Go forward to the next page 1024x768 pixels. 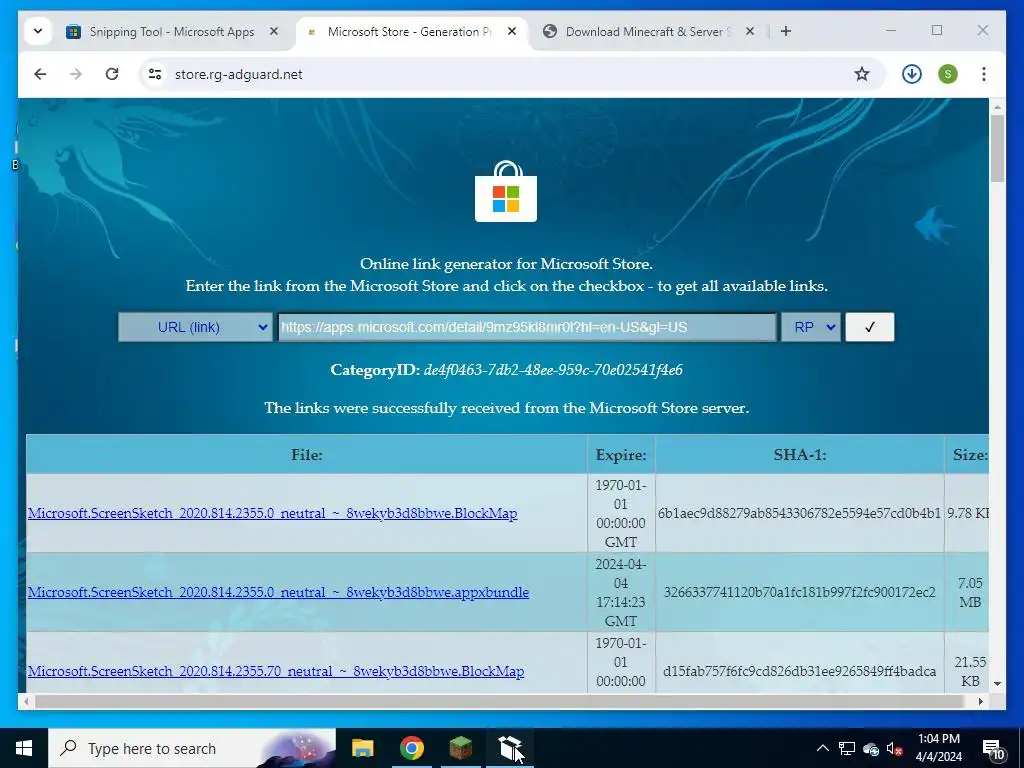(x=76, y=74)
